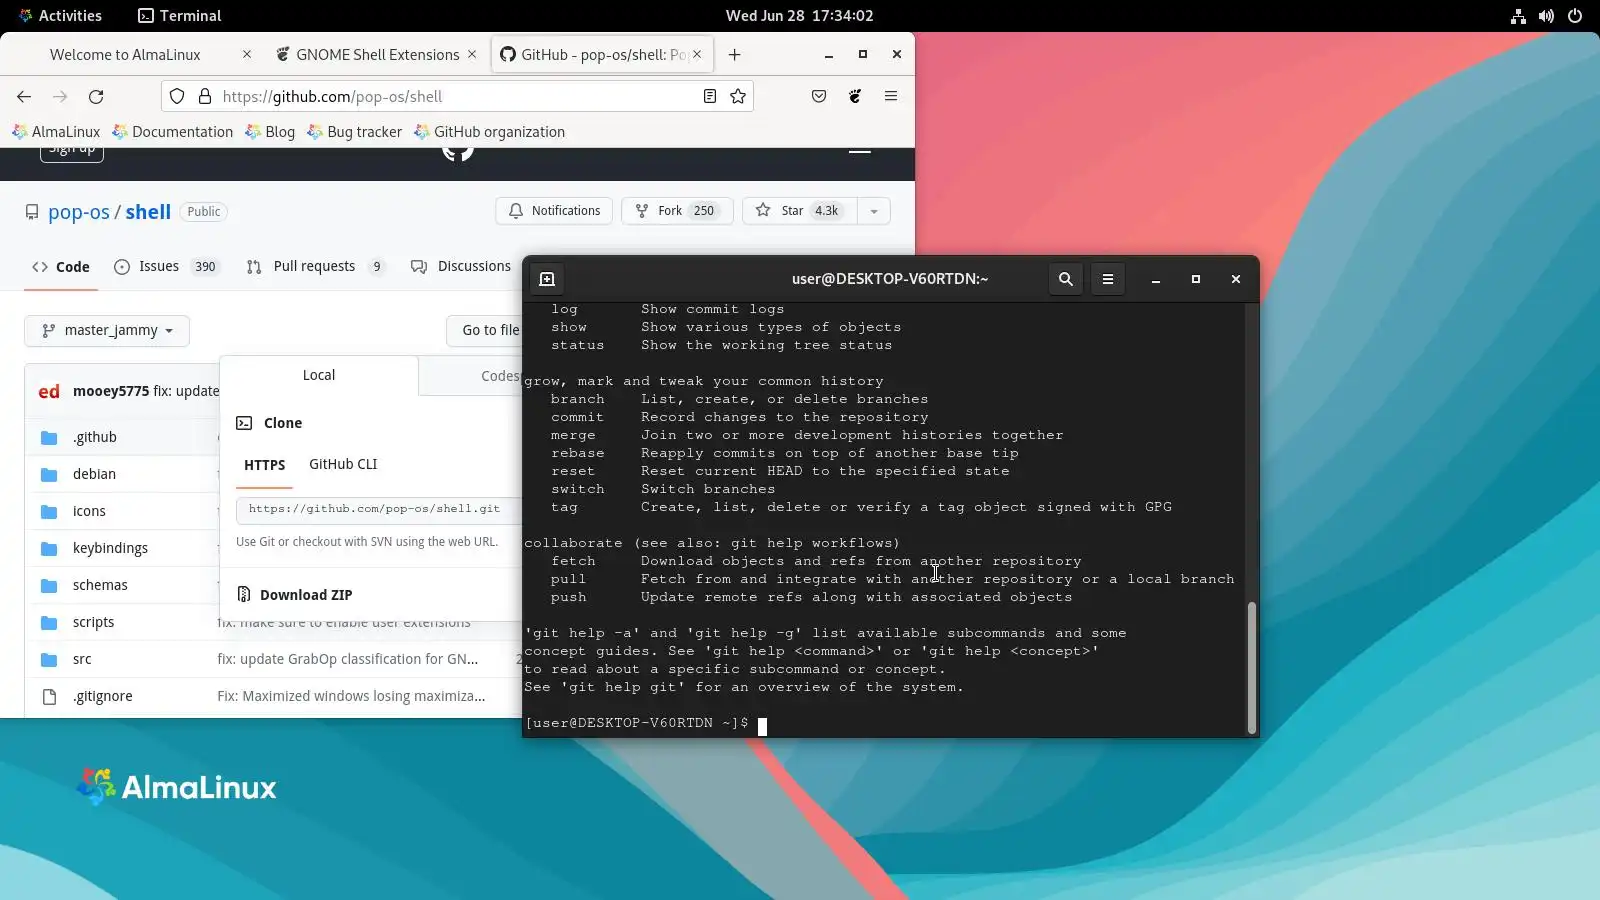Open the debian folder
The width and height of the screenshot is (1600, 900).
(x=94, y=474)
